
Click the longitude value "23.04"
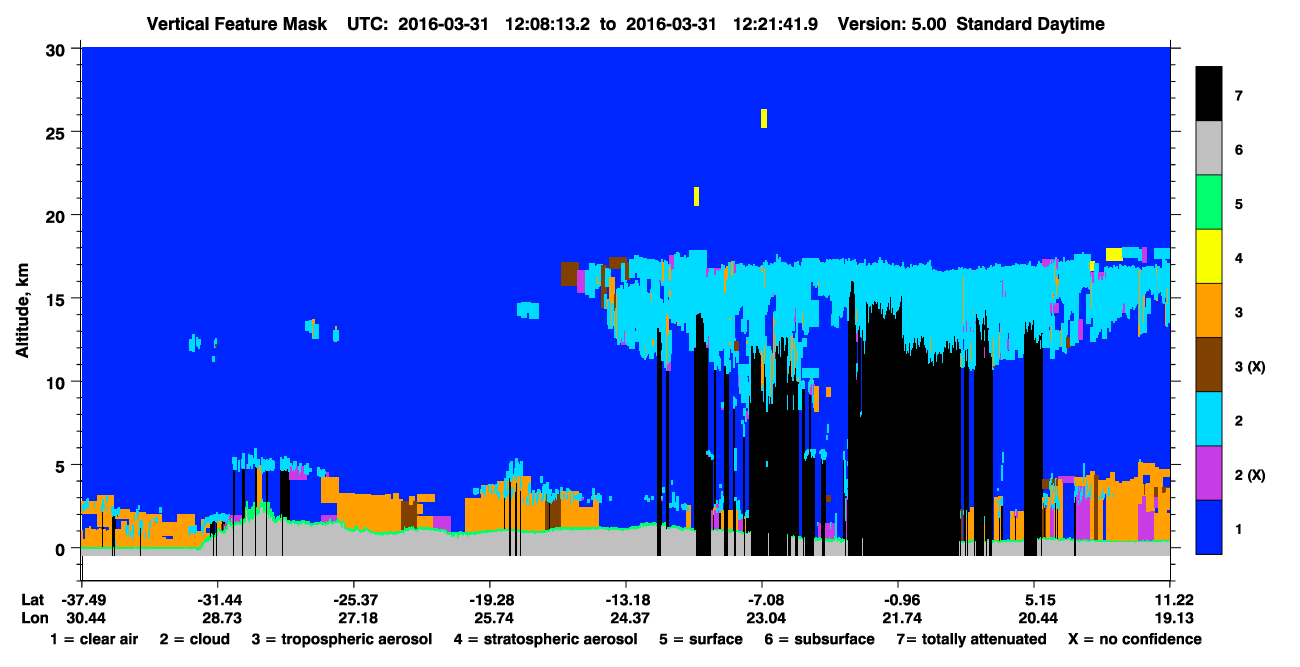pos(765,618)
